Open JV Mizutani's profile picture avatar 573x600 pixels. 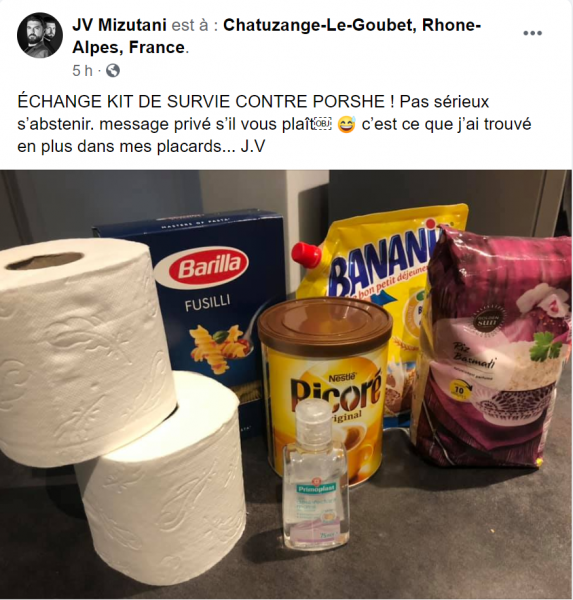tap(40, 35)
